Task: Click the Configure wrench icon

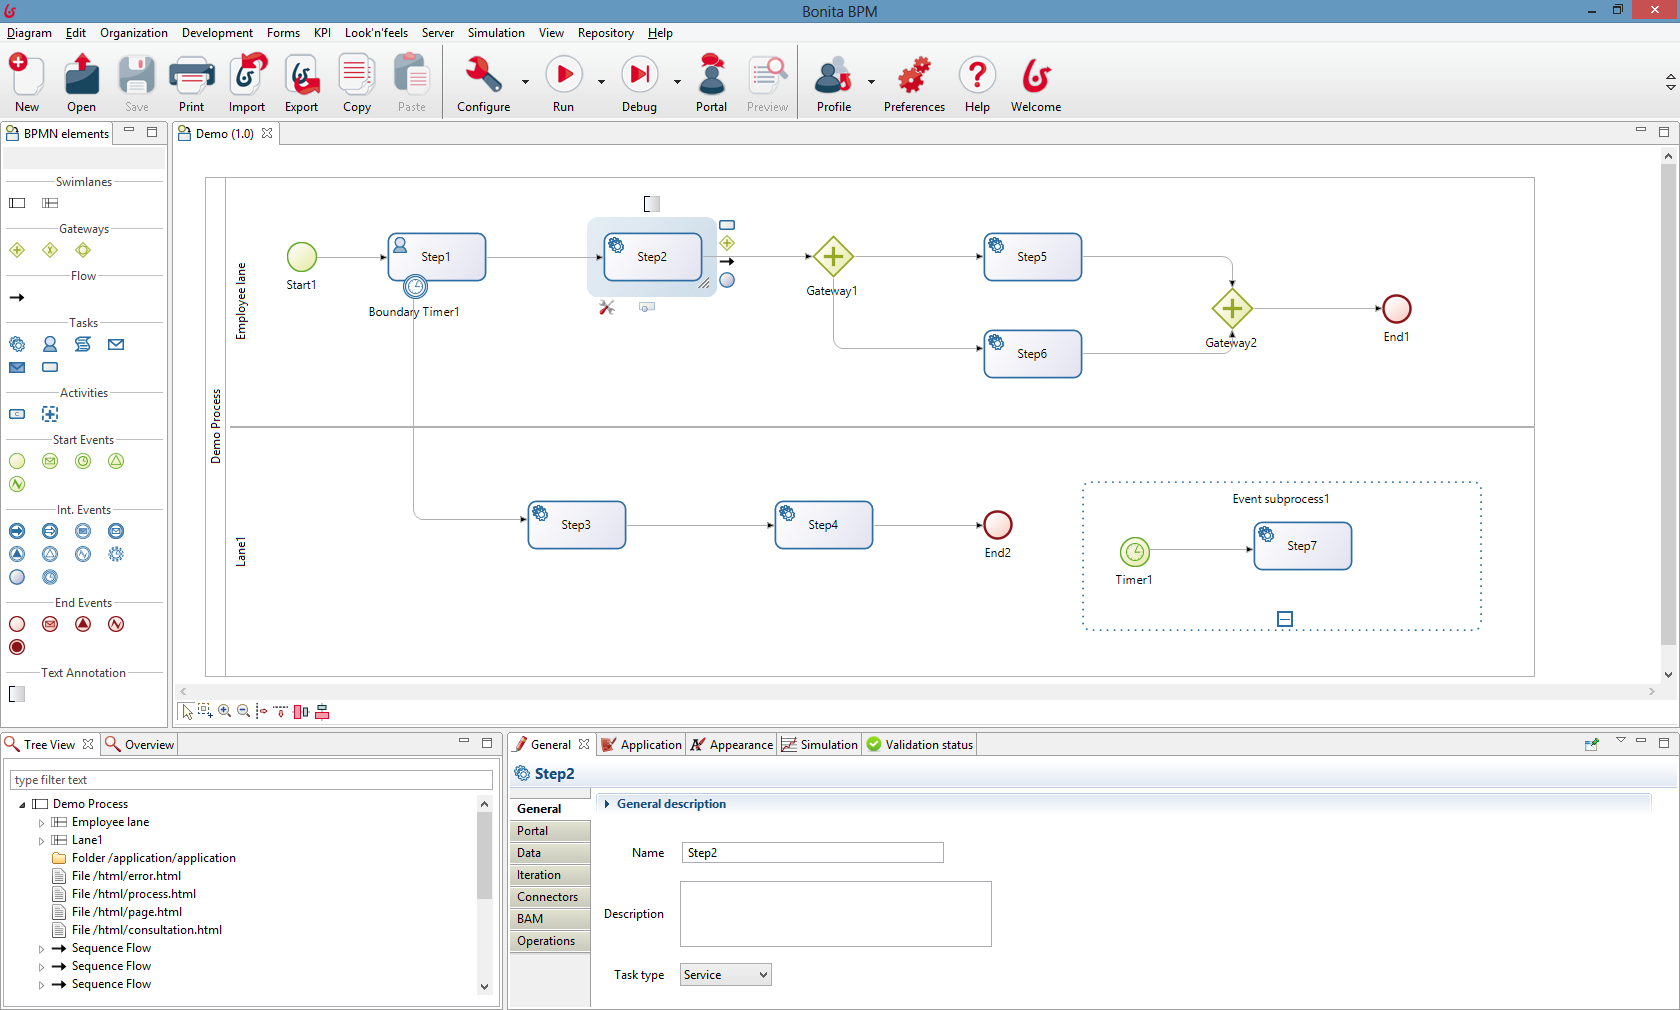Action: pos(483,75)
